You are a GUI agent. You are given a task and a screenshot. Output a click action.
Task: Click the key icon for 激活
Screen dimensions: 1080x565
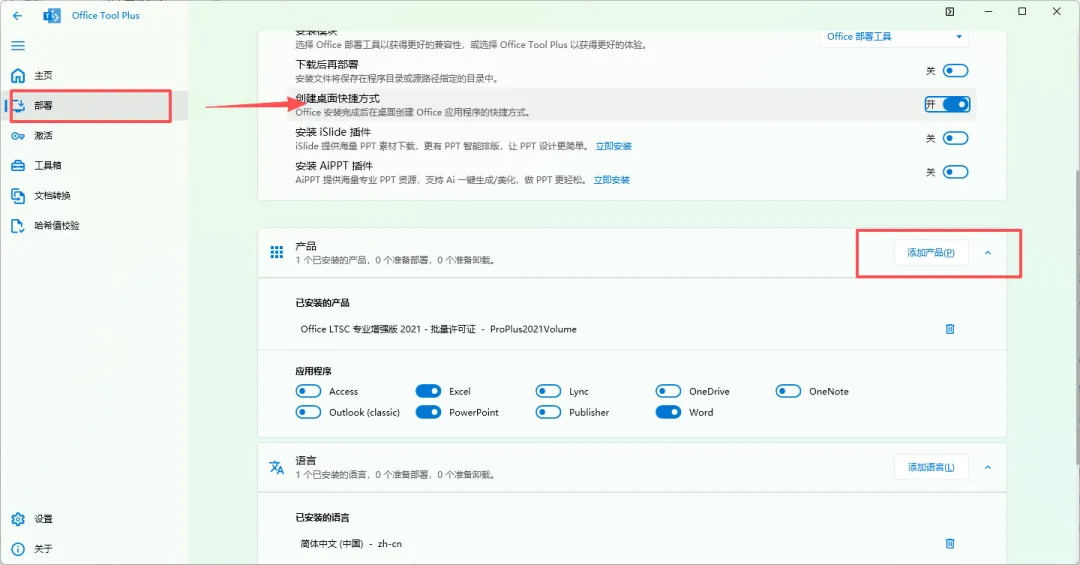18,136
